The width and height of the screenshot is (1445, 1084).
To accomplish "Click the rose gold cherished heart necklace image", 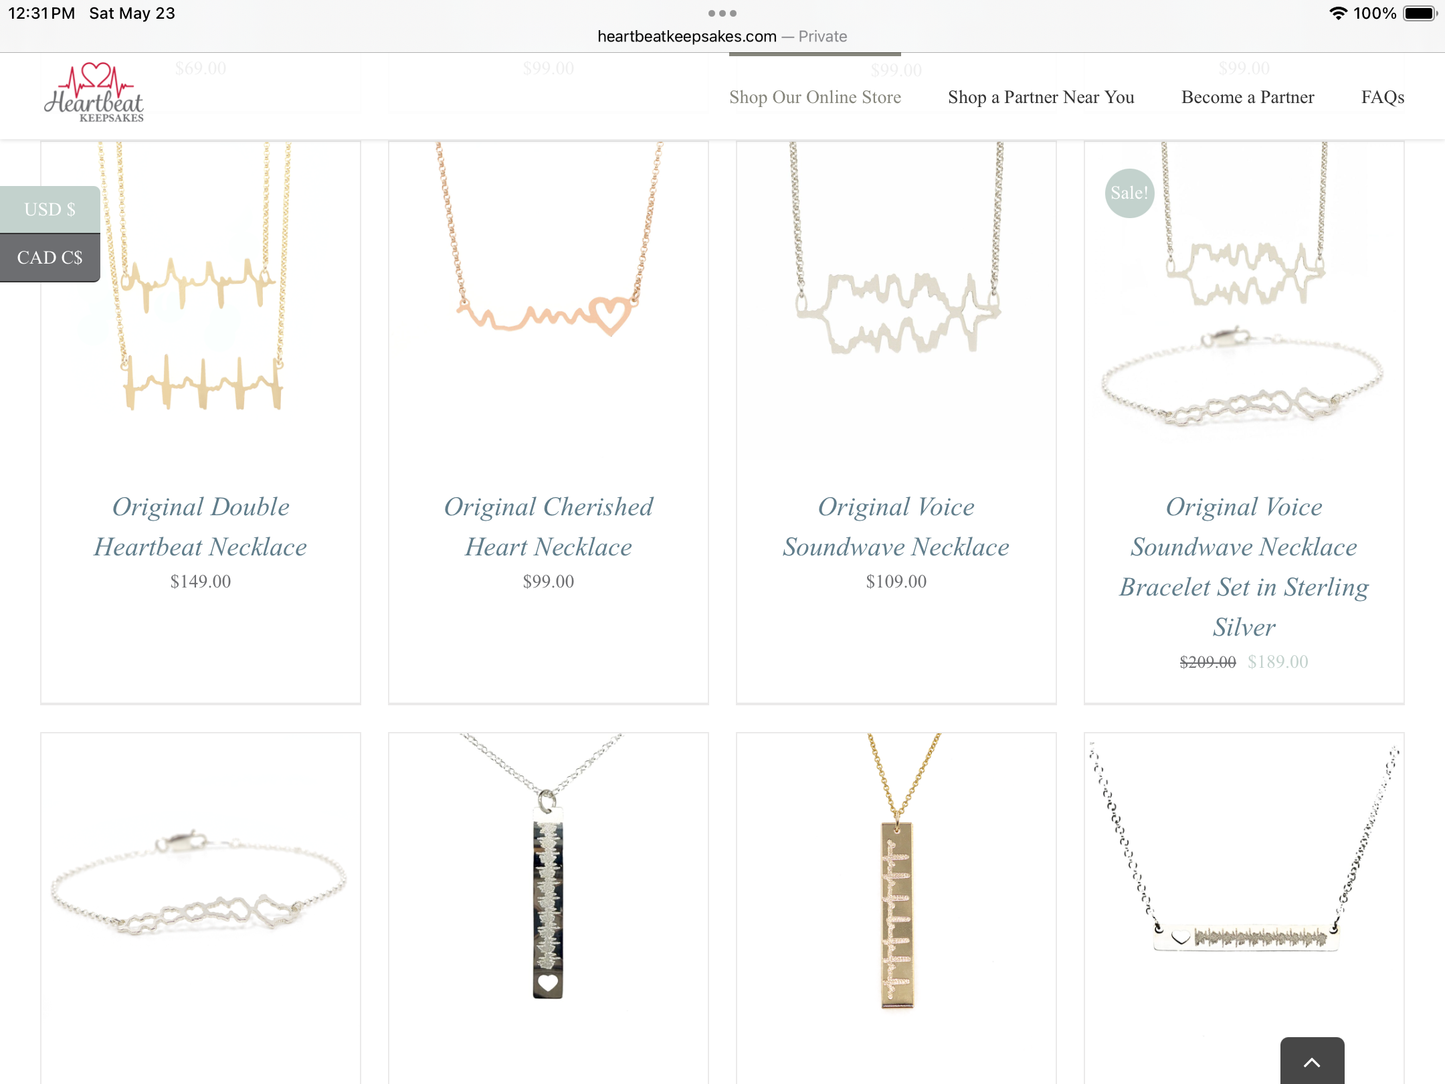I will (549, 300).
